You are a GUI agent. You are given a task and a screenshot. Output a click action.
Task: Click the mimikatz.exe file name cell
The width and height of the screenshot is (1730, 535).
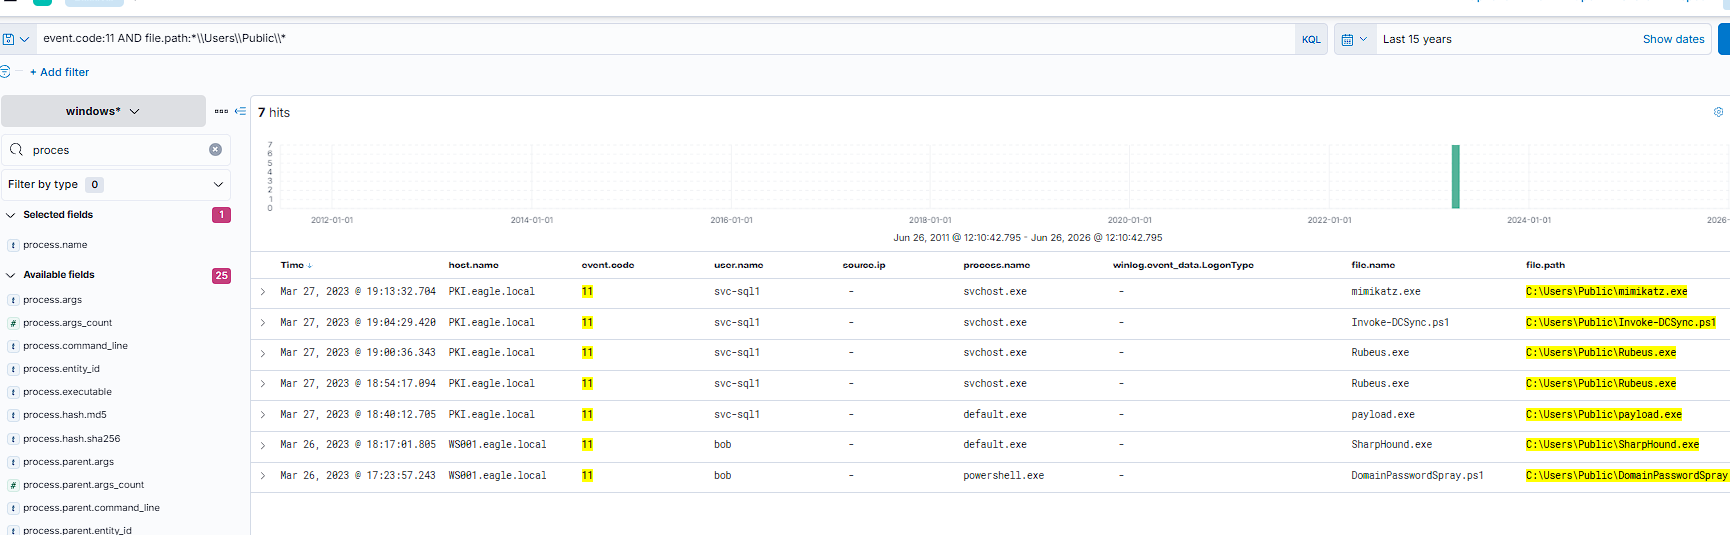click(1386, 292)
